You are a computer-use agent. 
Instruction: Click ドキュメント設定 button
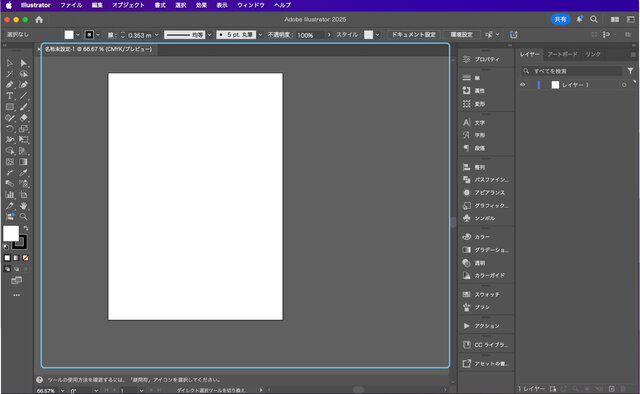pos(413,35)
